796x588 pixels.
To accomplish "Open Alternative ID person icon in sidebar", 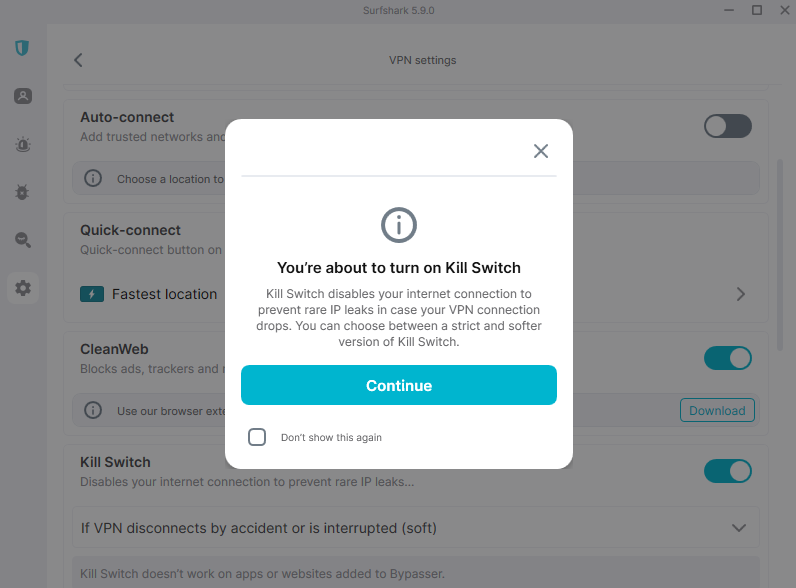I will pos(22,96).
